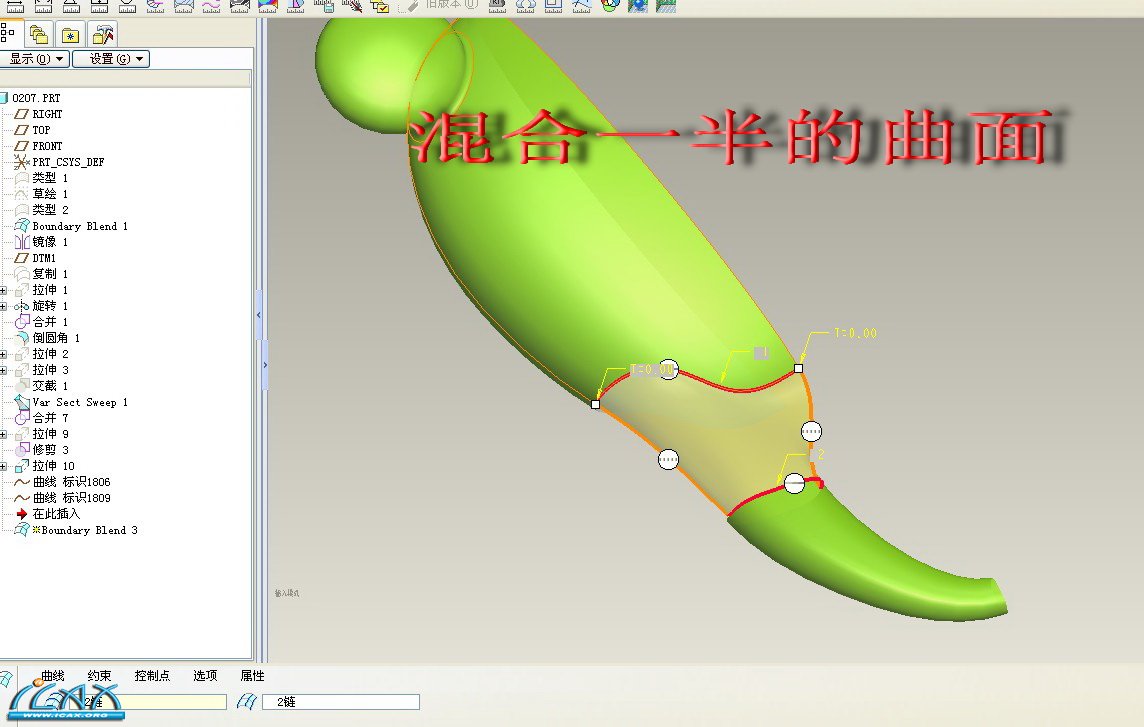
Task: Open the 约束 panel tab
Action: point(99,676)
